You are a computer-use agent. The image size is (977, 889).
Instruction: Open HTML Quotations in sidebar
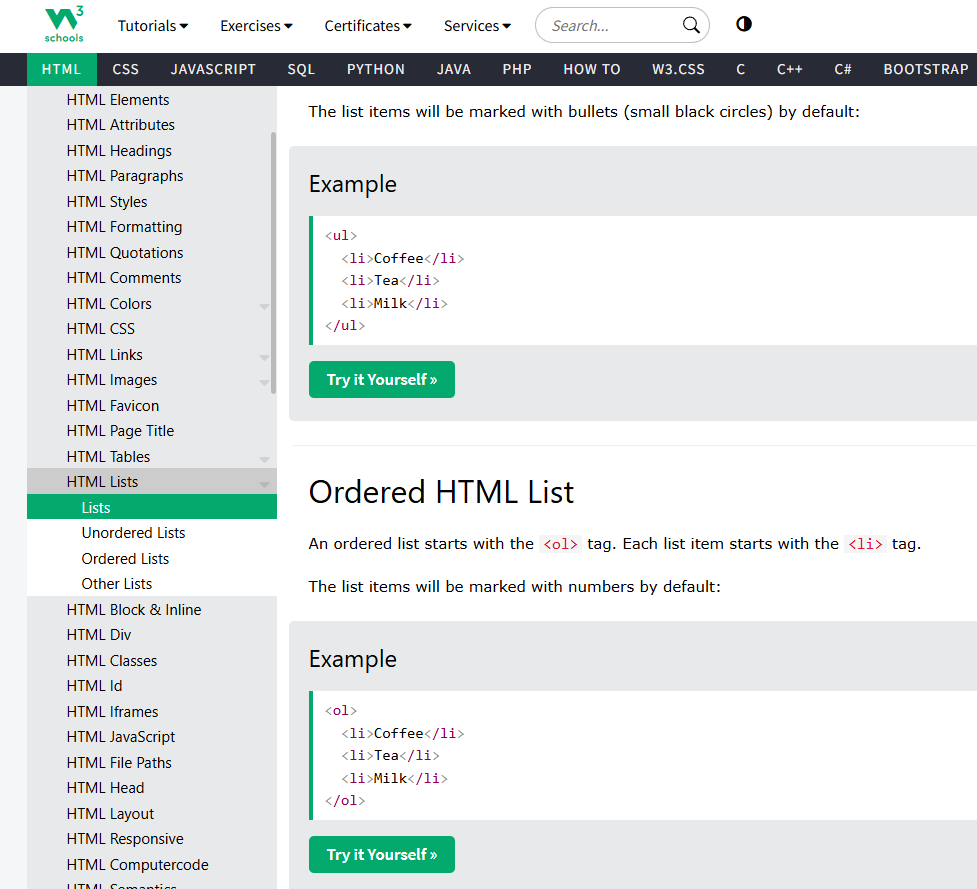click(151, 252)
